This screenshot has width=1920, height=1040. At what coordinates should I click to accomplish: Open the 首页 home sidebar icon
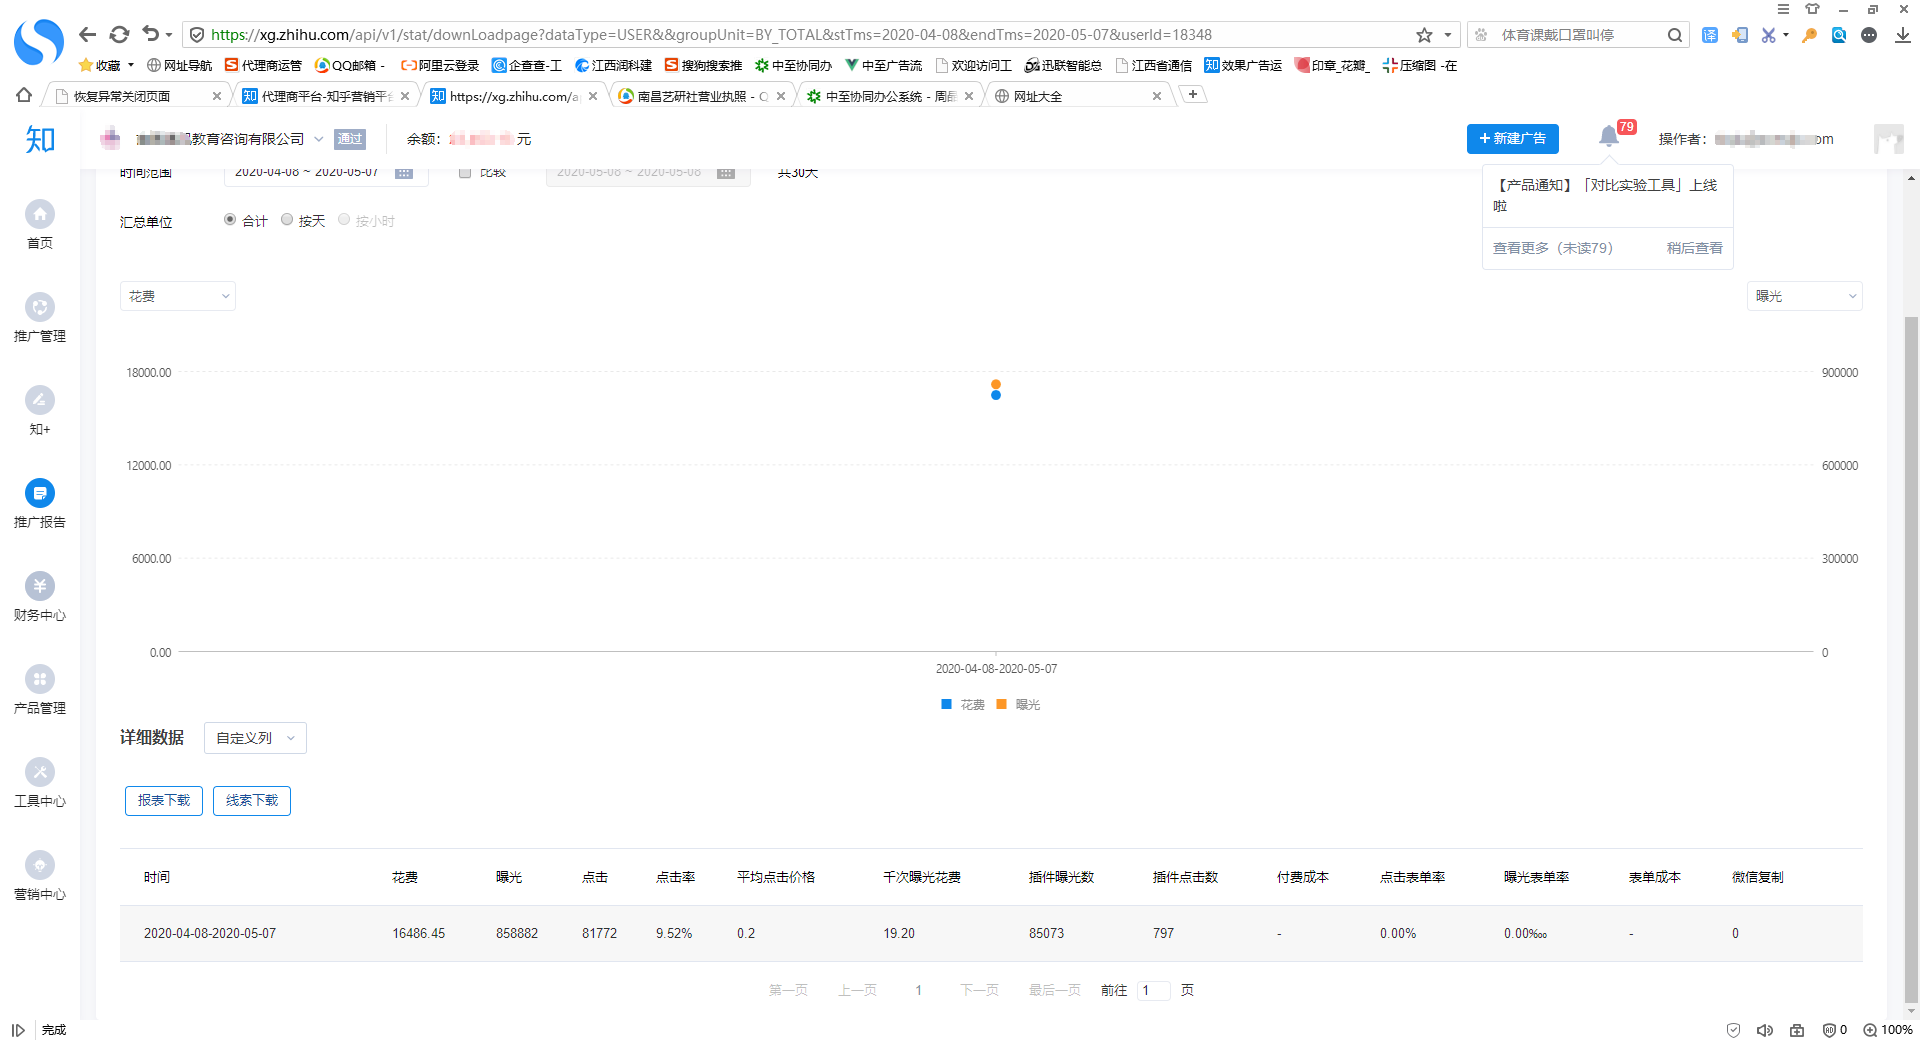tap(40, 214)
